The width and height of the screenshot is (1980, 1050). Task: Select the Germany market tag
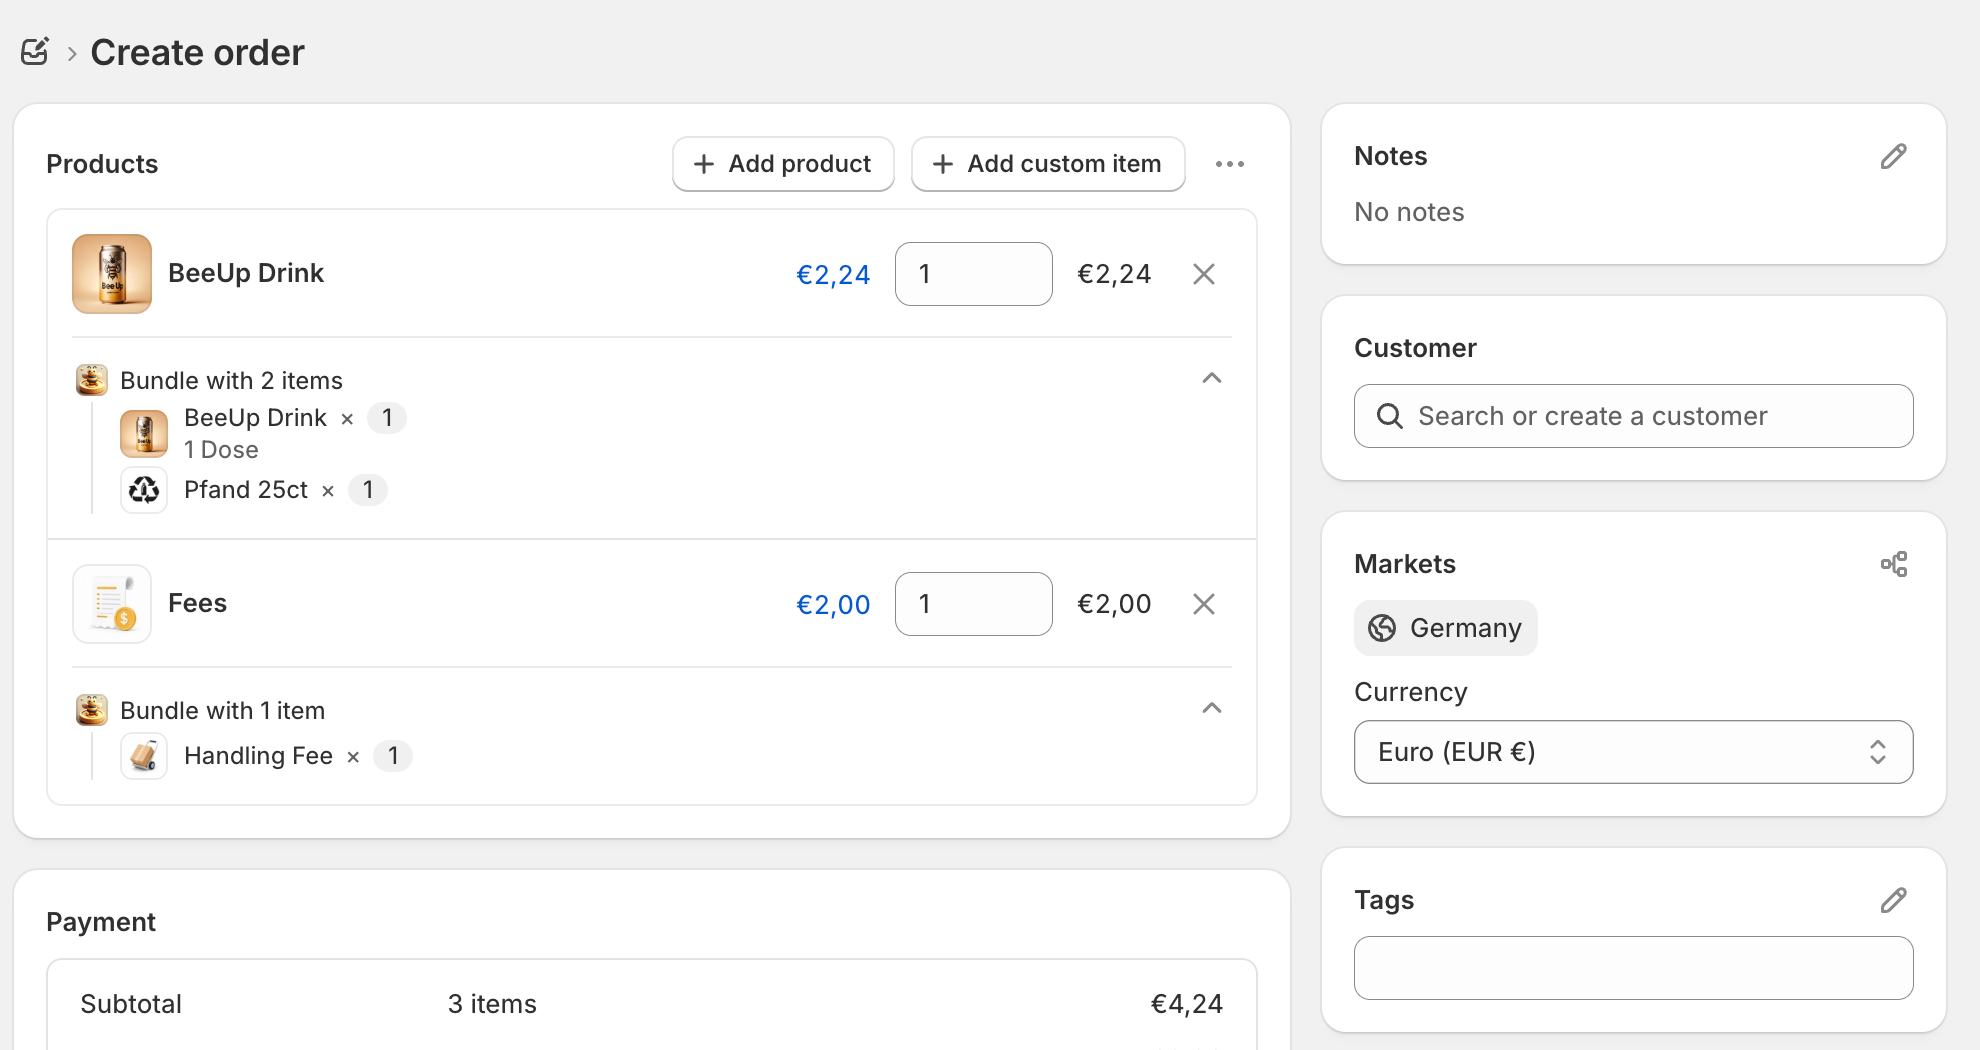tap(1446, 628)
